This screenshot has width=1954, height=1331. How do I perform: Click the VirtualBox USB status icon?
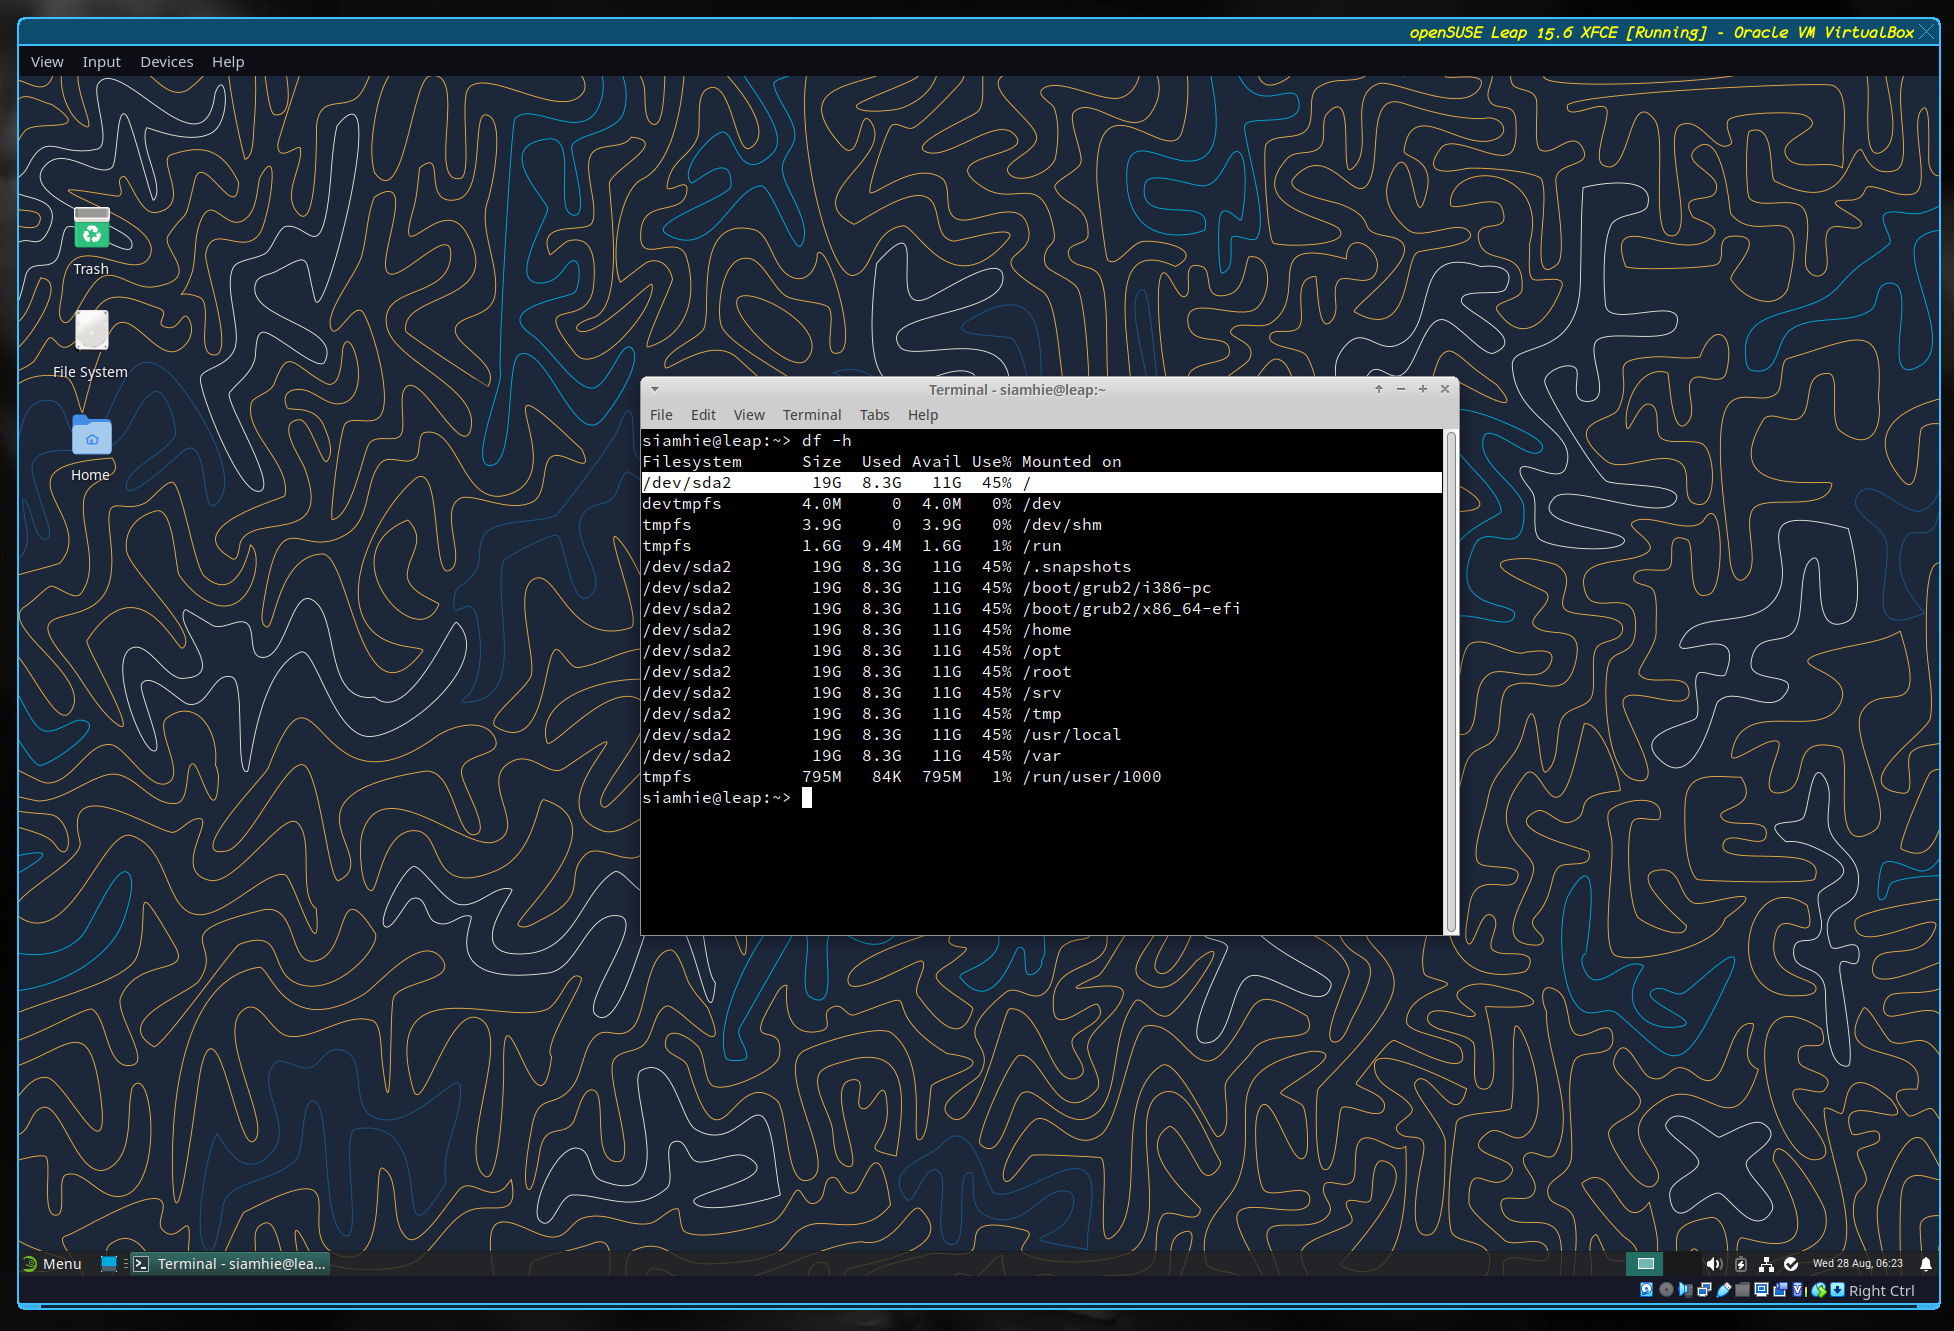[x=1724, y=1290]
